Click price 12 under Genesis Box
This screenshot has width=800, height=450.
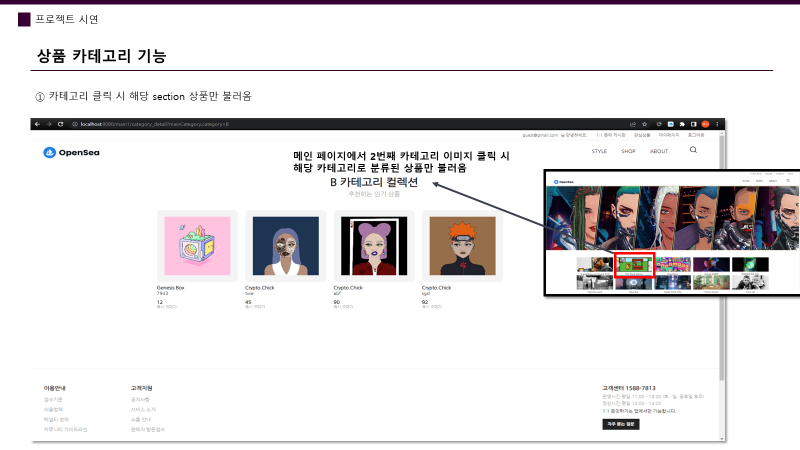click(160, 302)
